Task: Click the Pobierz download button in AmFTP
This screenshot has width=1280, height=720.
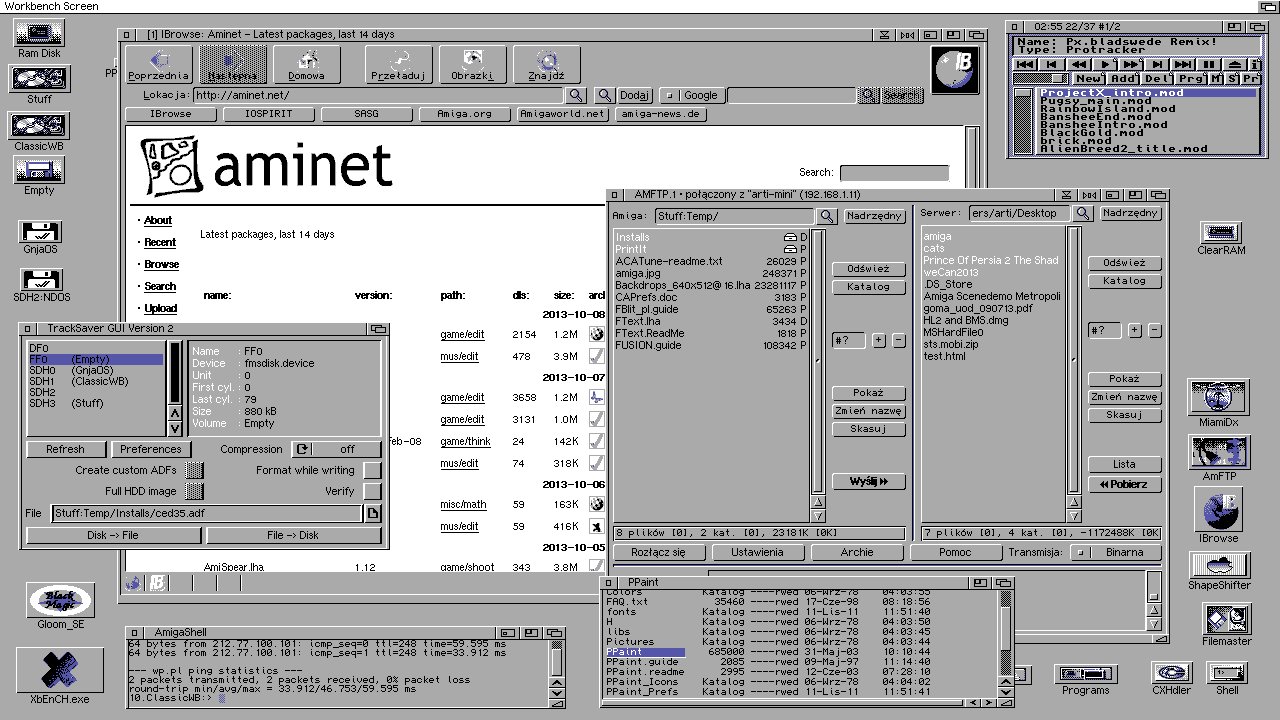Action: coord(1125,484)
